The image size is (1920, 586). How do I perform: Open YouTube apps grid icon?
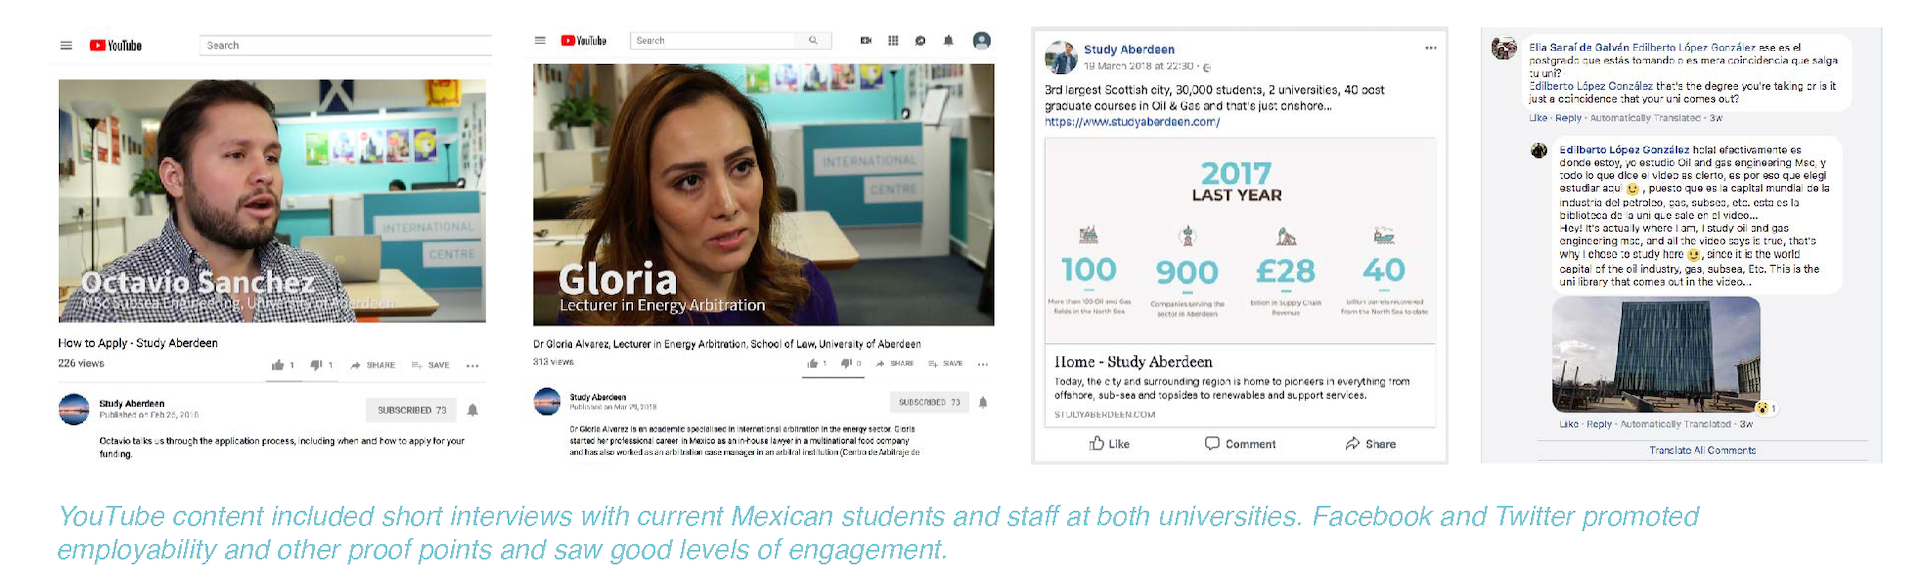pos(893,41)
